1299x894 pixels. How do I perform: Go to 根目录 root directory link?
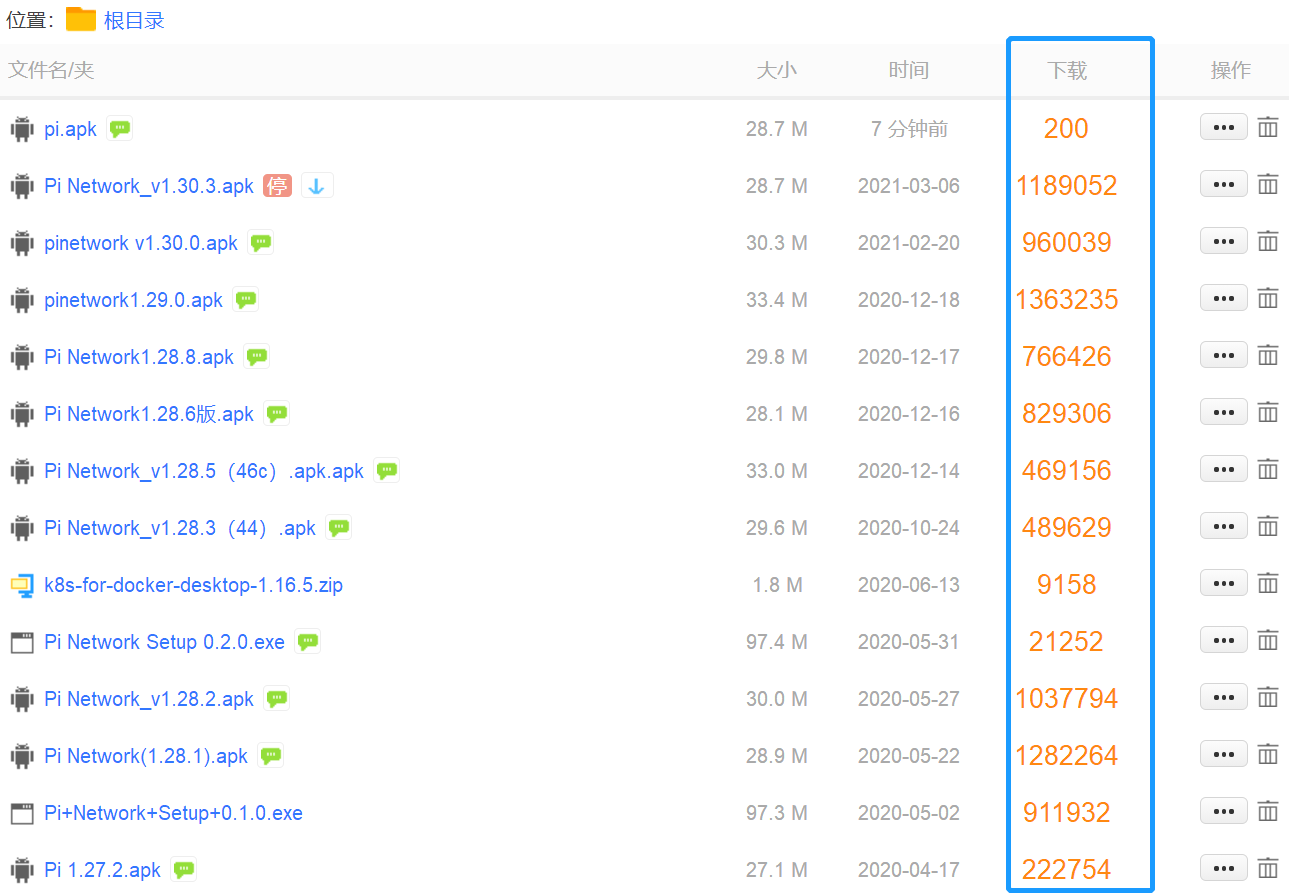134,20
